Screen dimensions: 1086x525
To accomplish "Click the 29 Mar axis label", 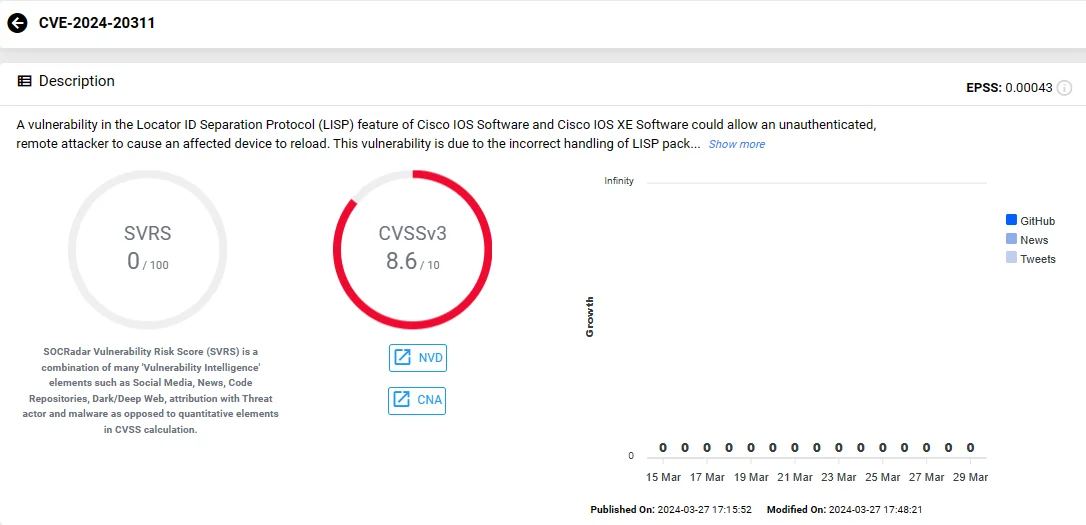I will pyautogui.click(x=970, y=477).
